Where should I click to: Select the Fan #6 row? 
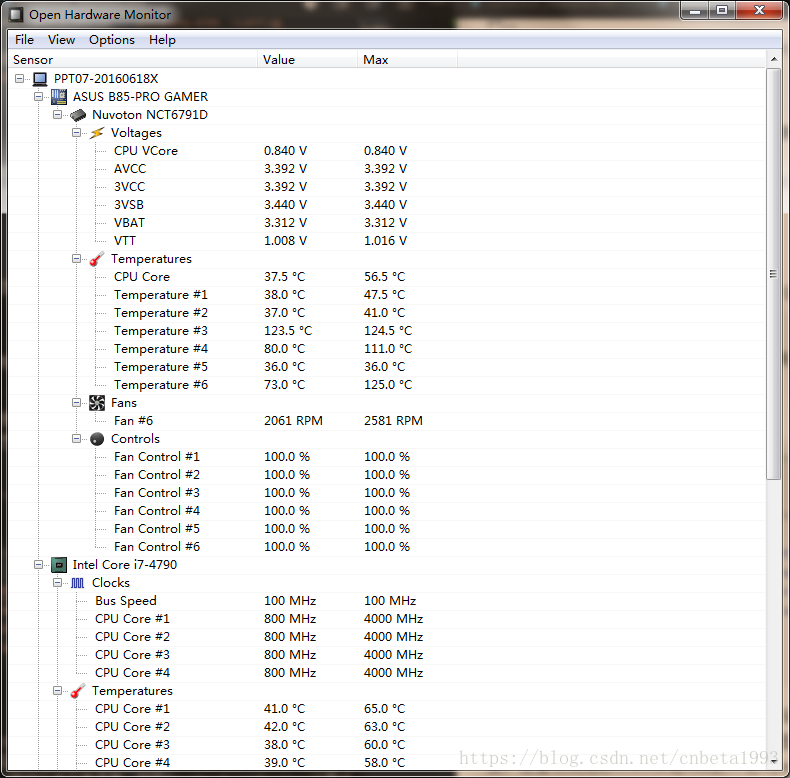point(387,421)
